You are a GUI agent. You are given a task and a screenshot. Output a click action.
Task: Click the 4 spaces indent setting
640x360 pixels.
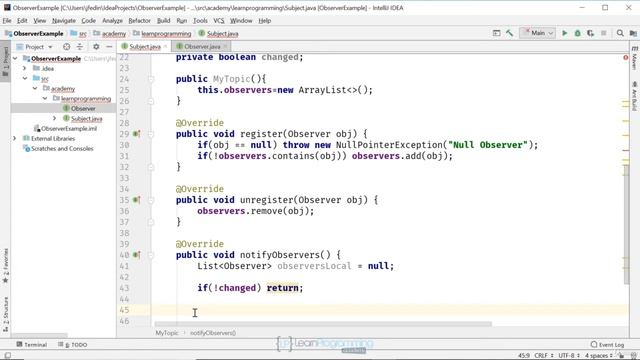click(x=598, y=356)
